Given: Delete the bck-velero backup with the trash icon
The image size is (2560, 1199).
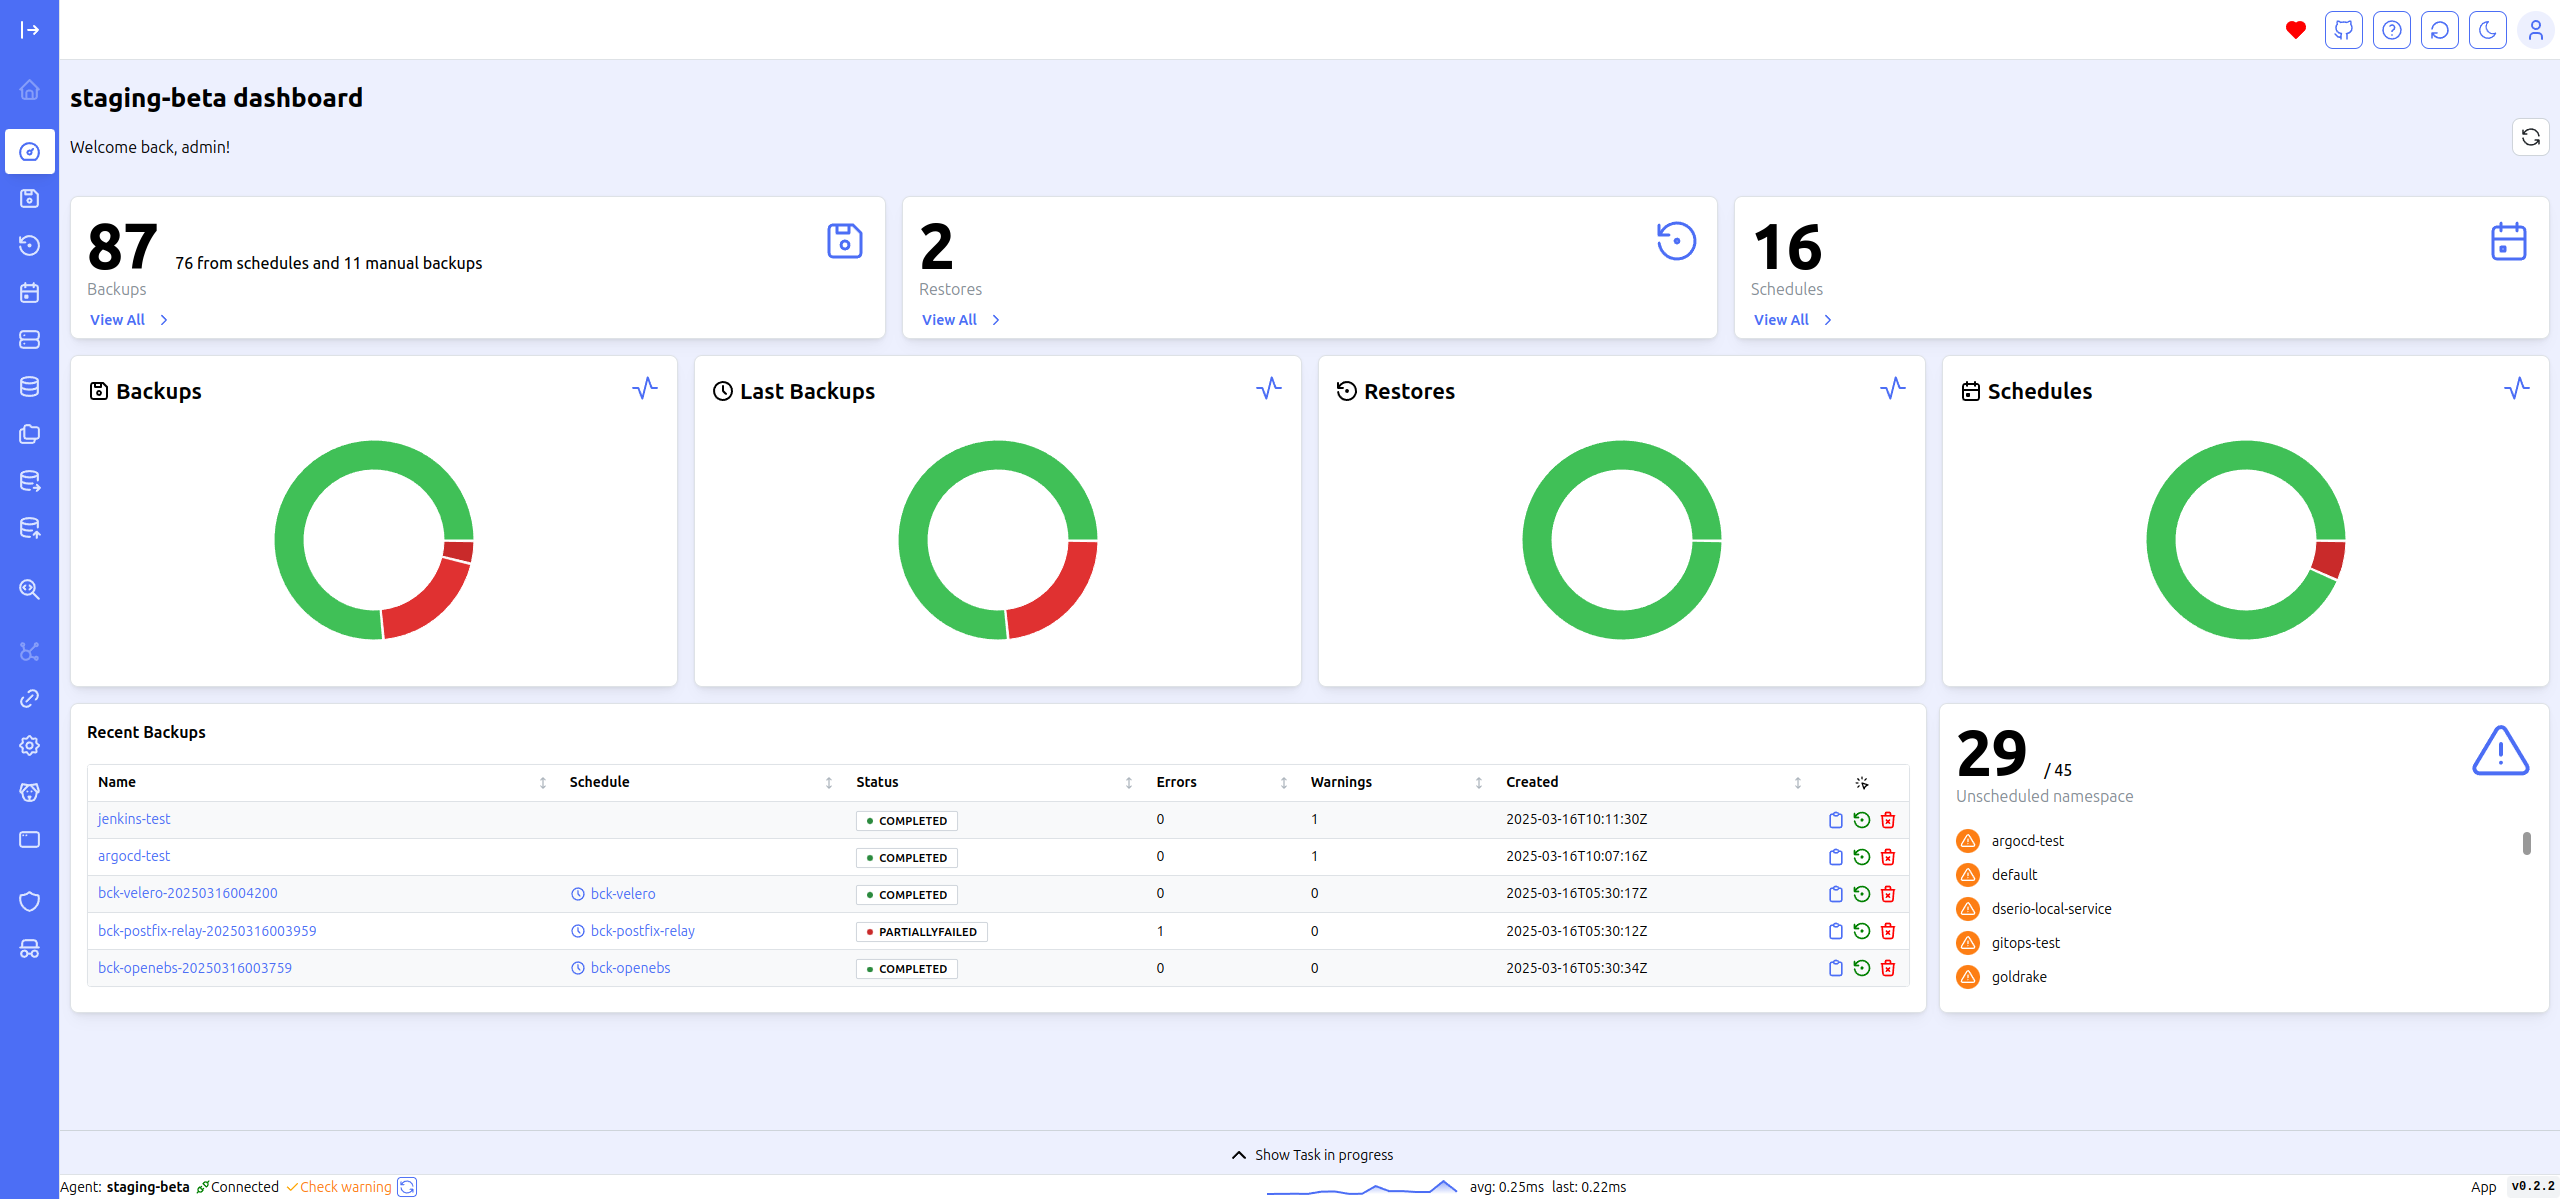Looking at the screenshot, I should (1888, 894).
